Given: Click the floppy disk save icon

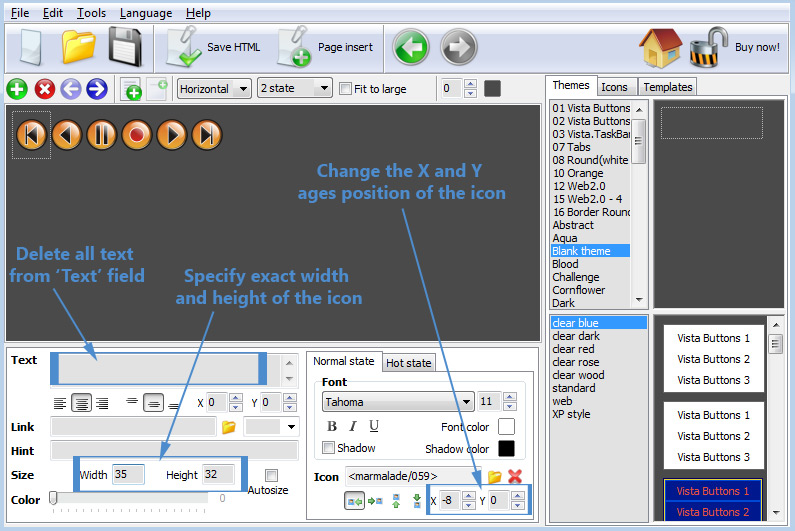Looking at the screenshot, I should 127,46.
